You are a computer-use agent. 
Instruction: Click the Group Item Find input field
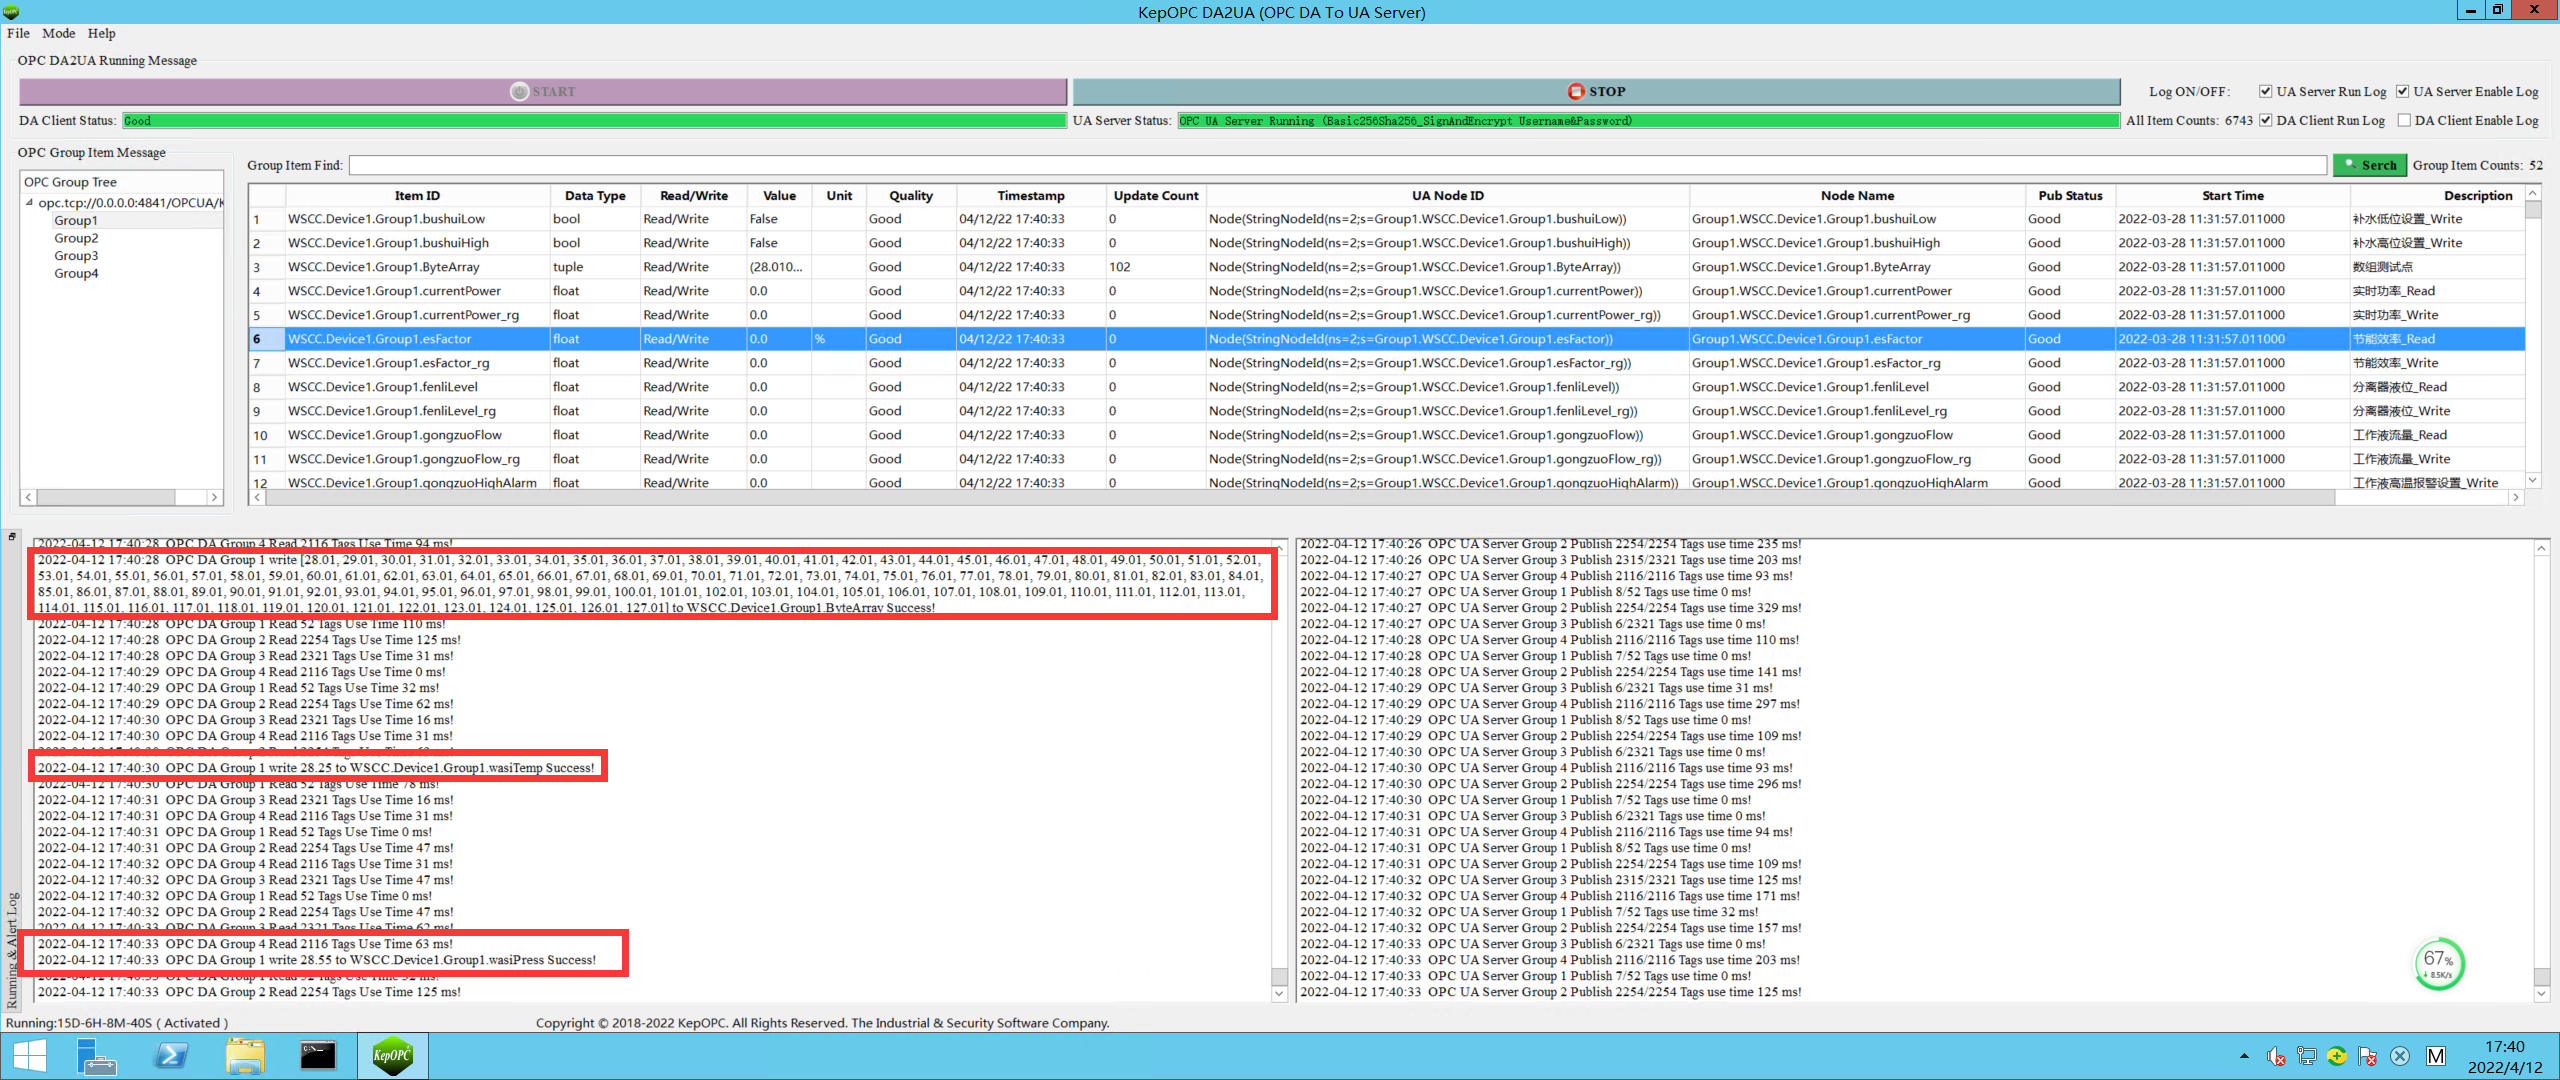click(1336, 165)
